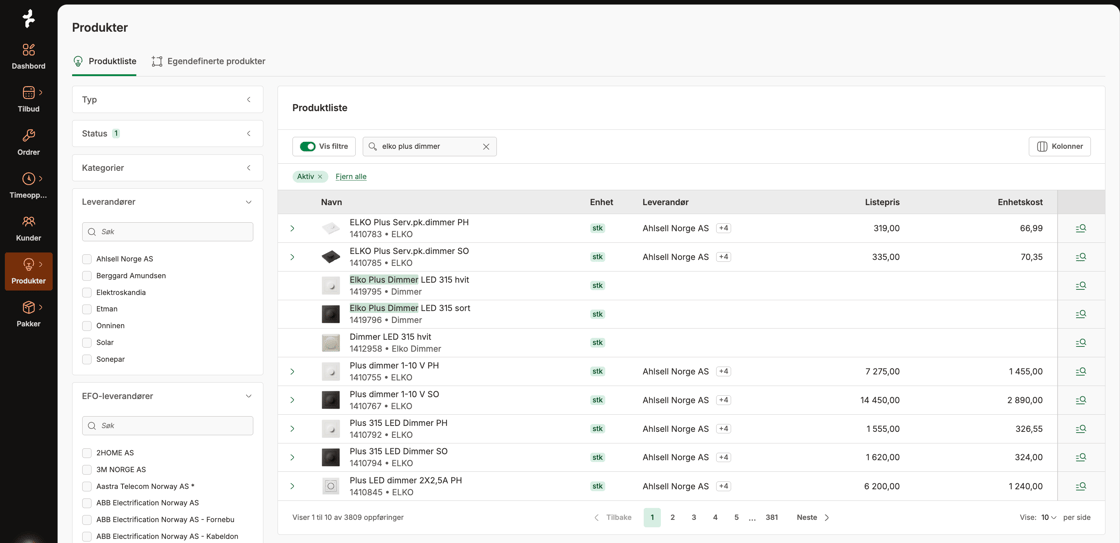Check Aastra Telecom Norway AS filter
This screenshot has width=1120, height=543.
point(87,486)
